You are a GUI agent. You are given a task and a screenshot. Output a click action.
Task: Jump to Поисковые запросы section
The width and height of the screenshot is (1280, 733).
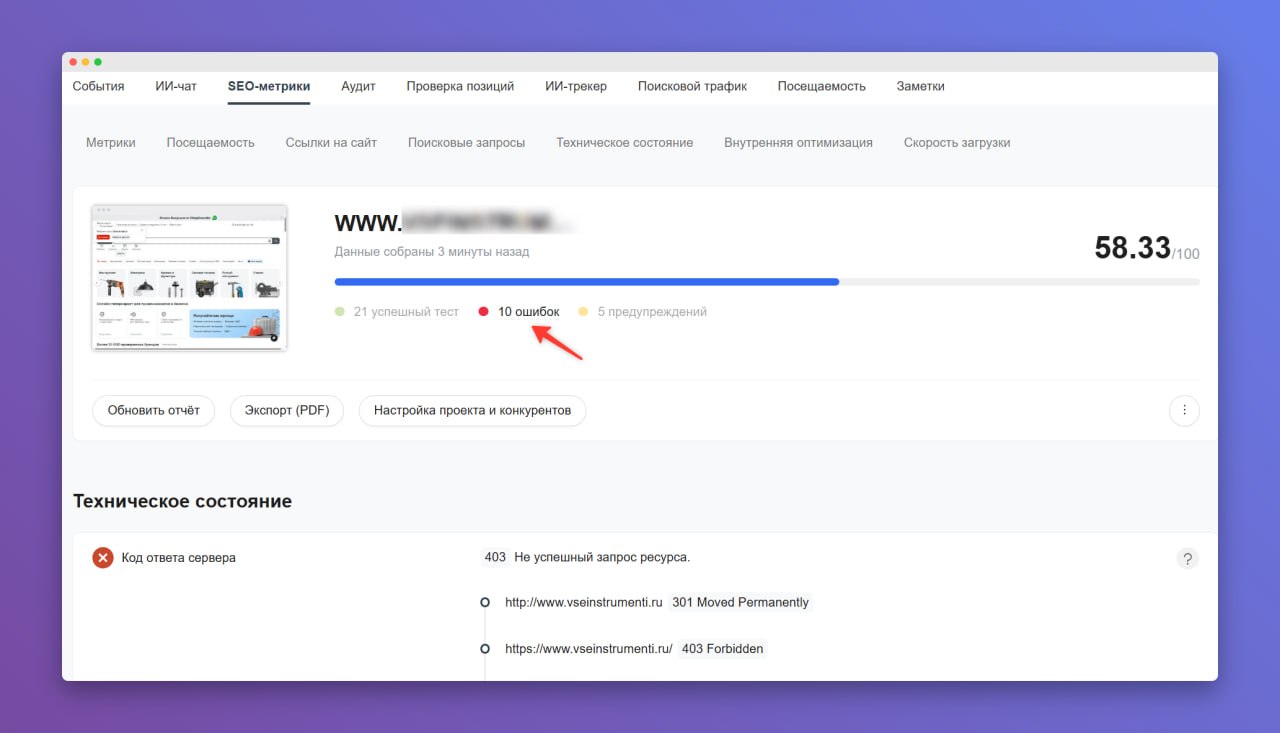[x=466, y=143]
